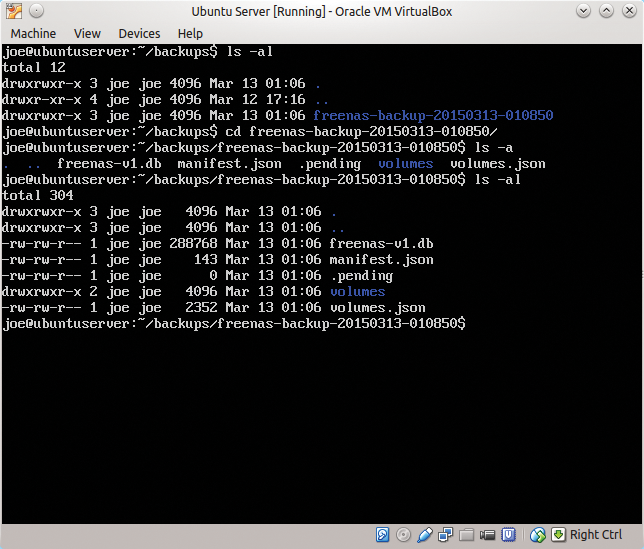This screenshot has height=549, width=644.
Task: Click 'freenas-v1.db' in the long listing
Action: 382,243
